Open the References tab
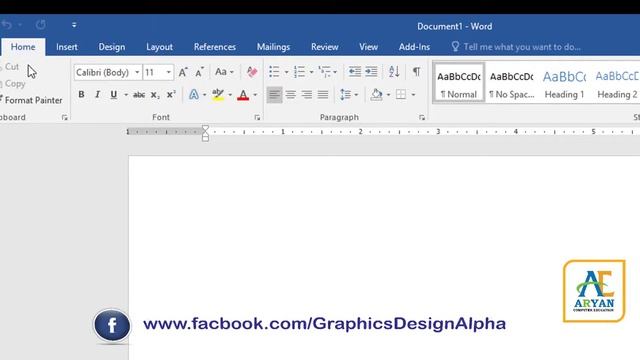 (215, 47)
